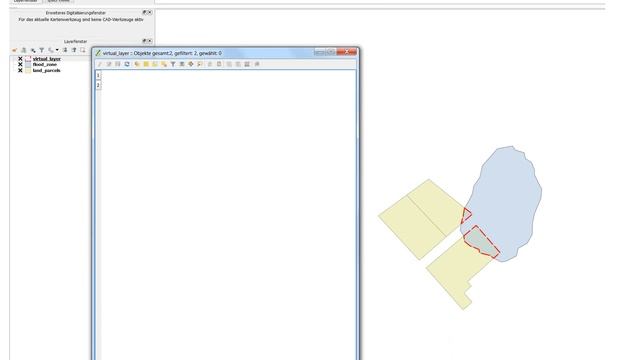The height and width of the screenshot is (360, 640).
Task: Select all features in attribute table
Action: [x=146, y=64]
